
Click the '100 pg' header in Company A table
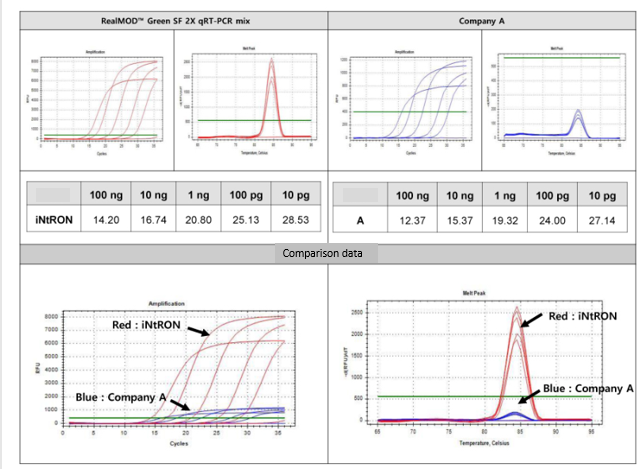(552, 196)
